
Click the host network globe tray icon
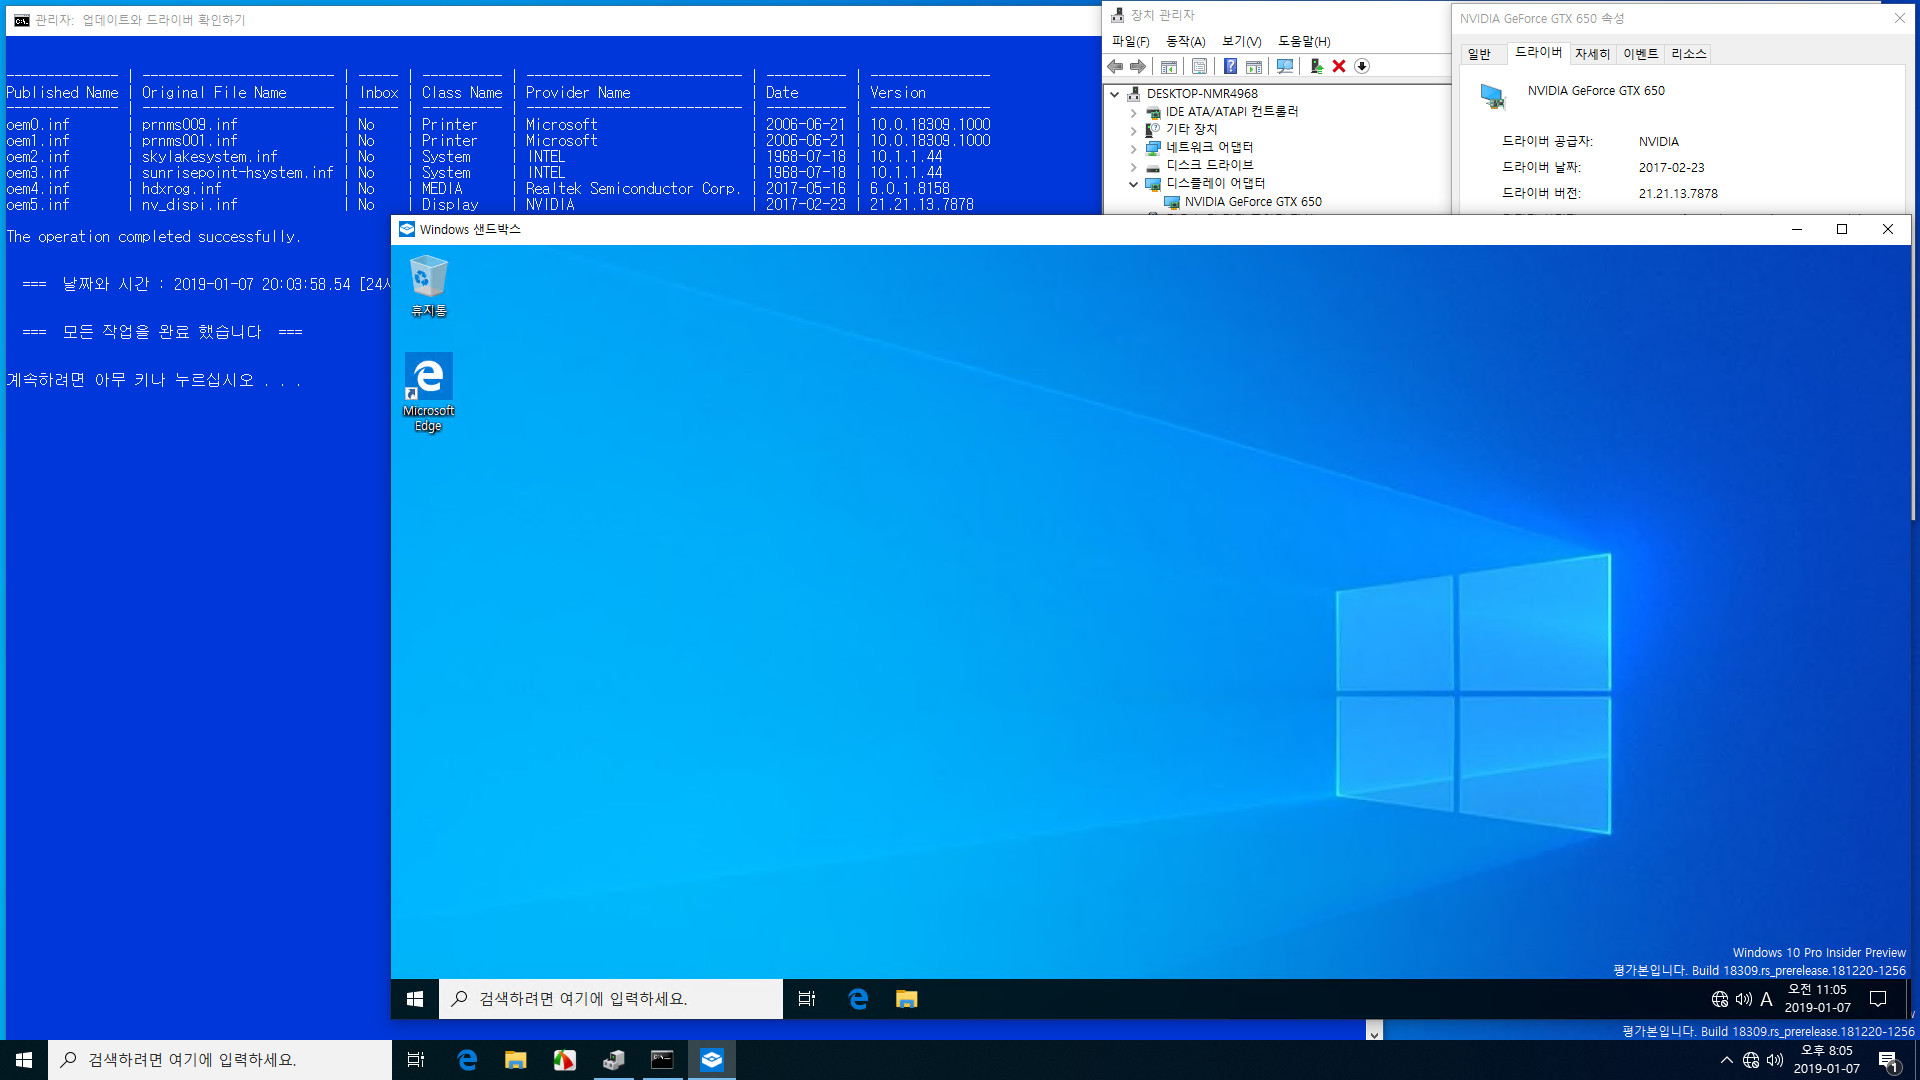coord(1751,1060)
